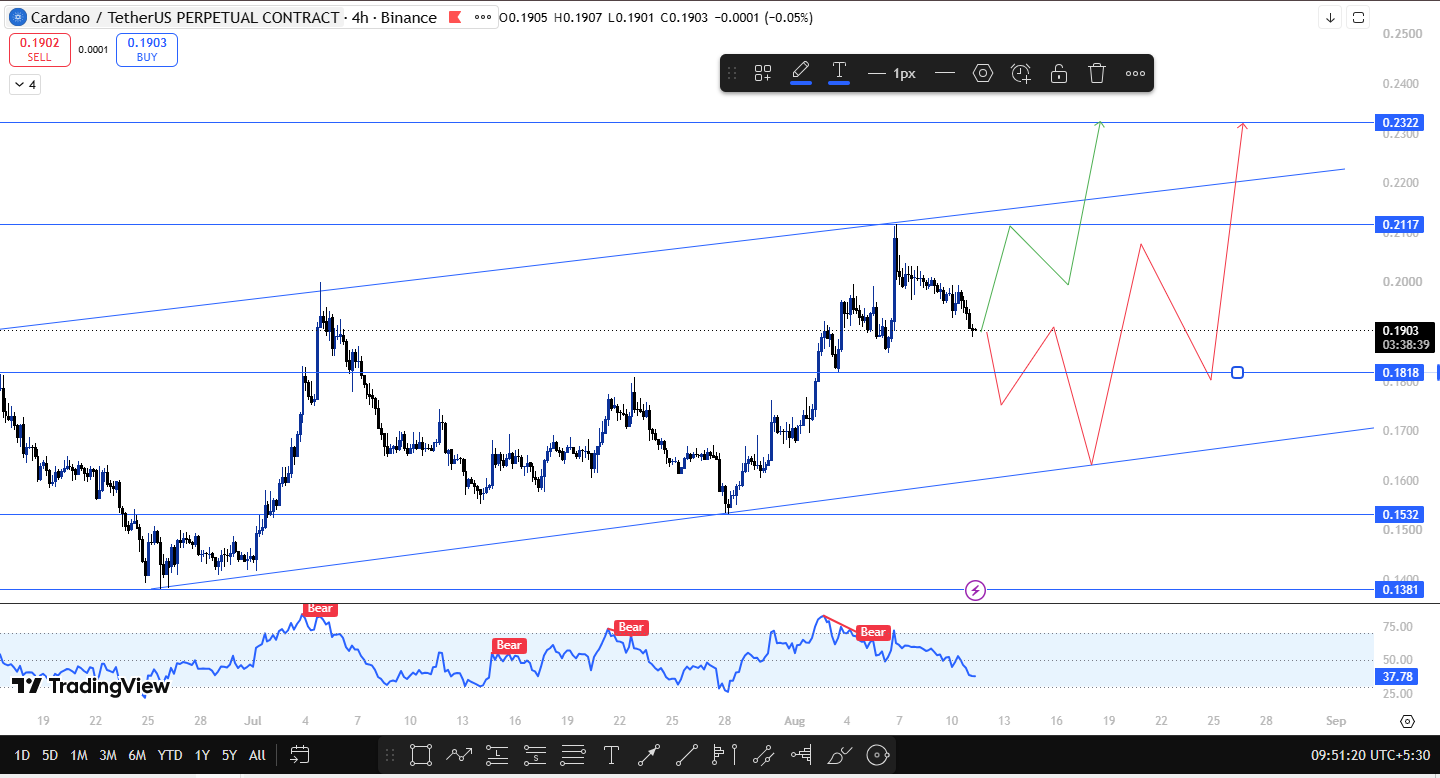This screenshot has height=778, width=1440.
Task: Select the Parallel Channel tool
Action: tap(763, 755)
